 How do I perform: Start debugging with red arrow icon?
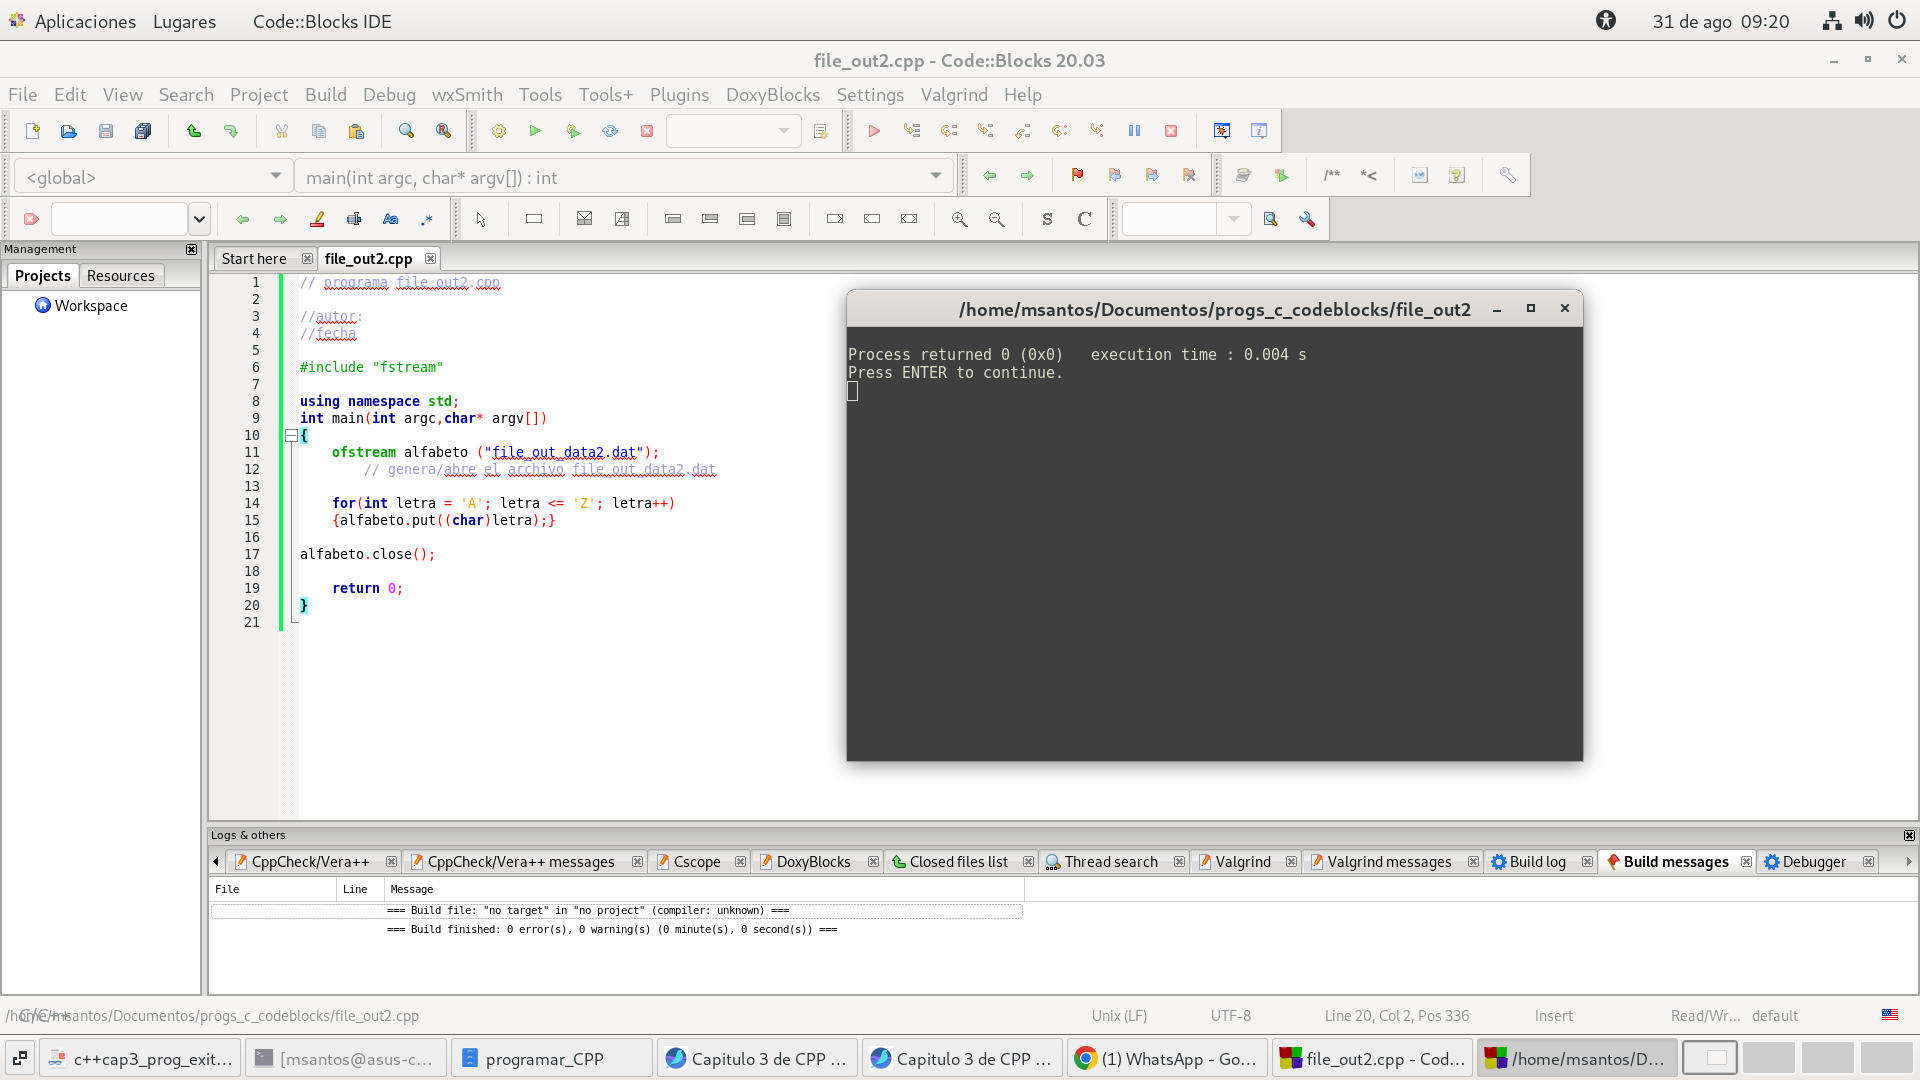click(874, 131)
